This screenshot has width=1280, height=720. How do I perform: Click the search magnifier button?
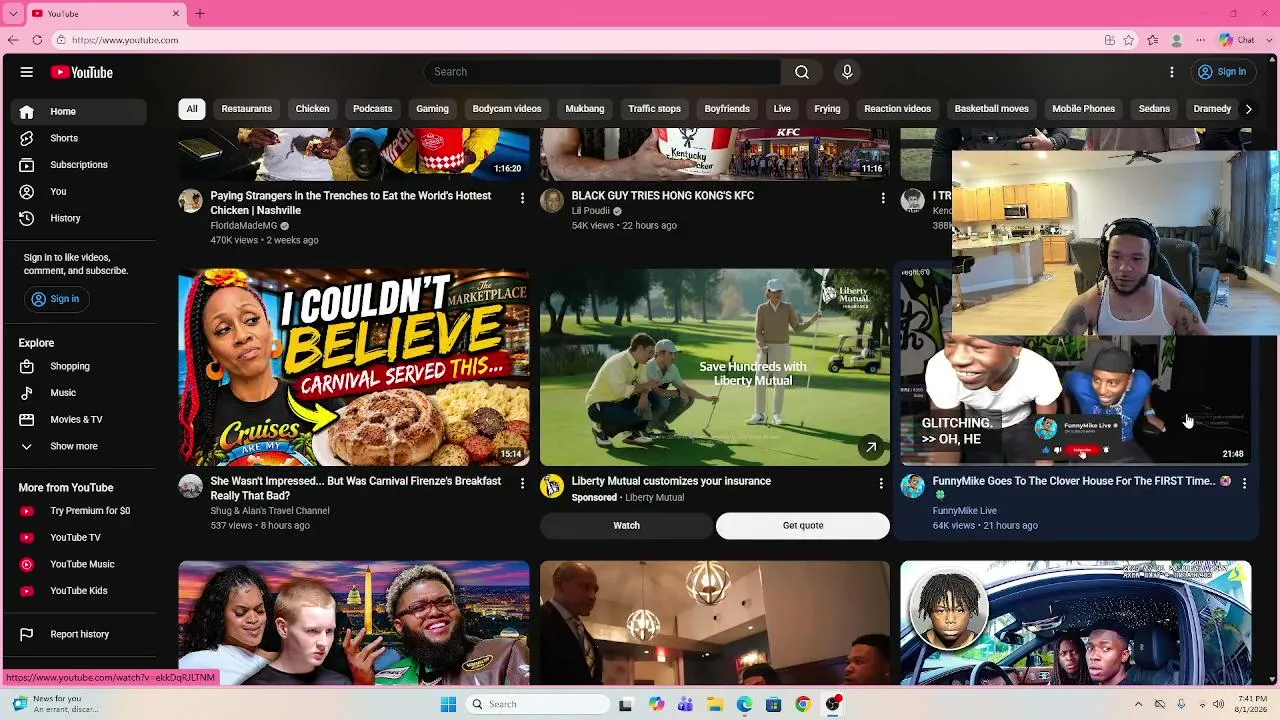(x=802, y=72)
